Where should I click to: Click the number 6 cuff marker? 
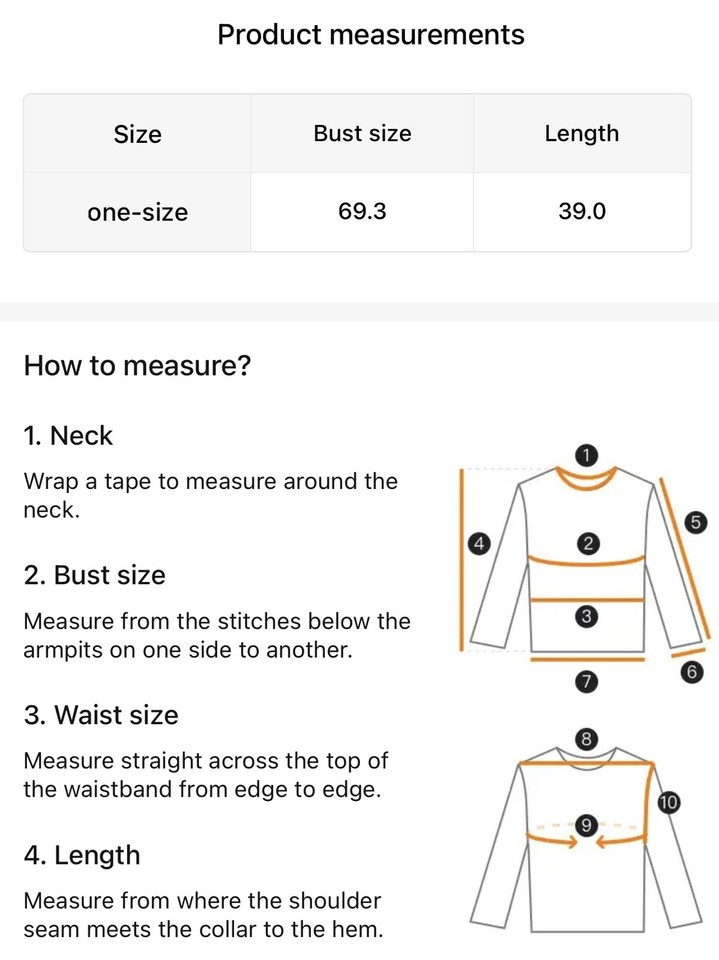690,672
